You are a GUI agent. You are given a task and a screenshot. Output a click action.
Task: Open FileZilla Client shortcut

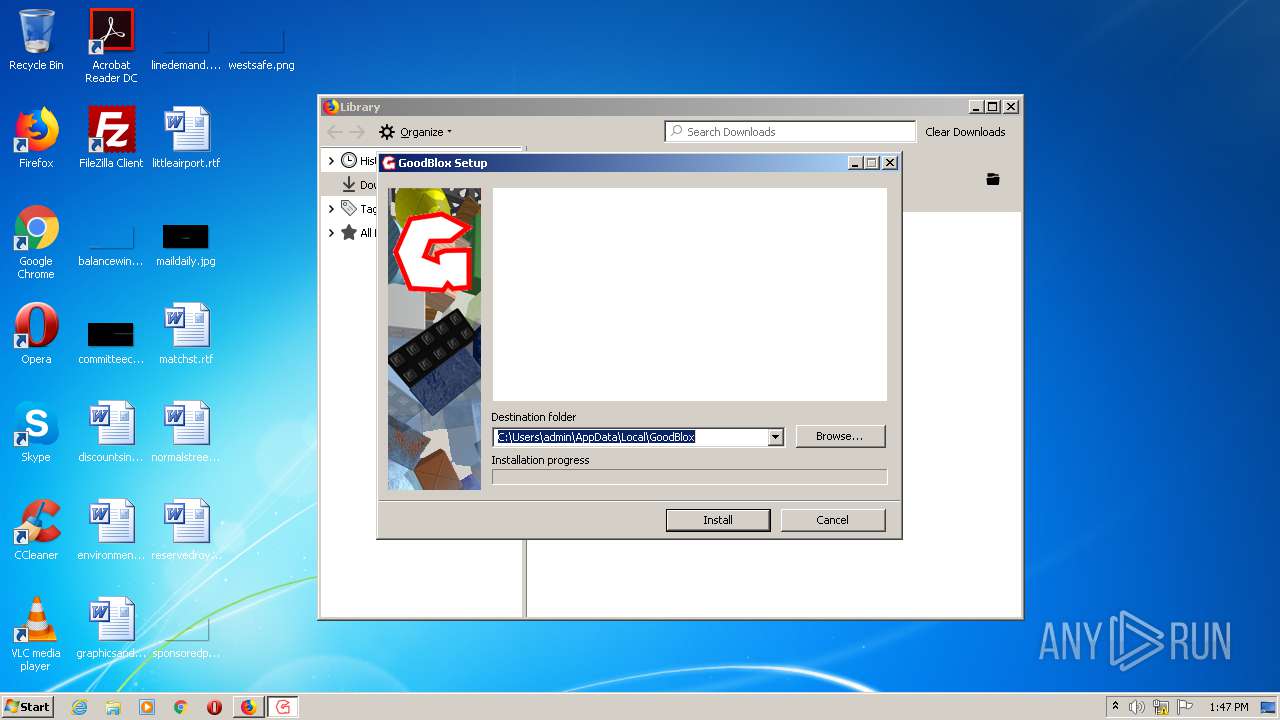tap(111, 138)
